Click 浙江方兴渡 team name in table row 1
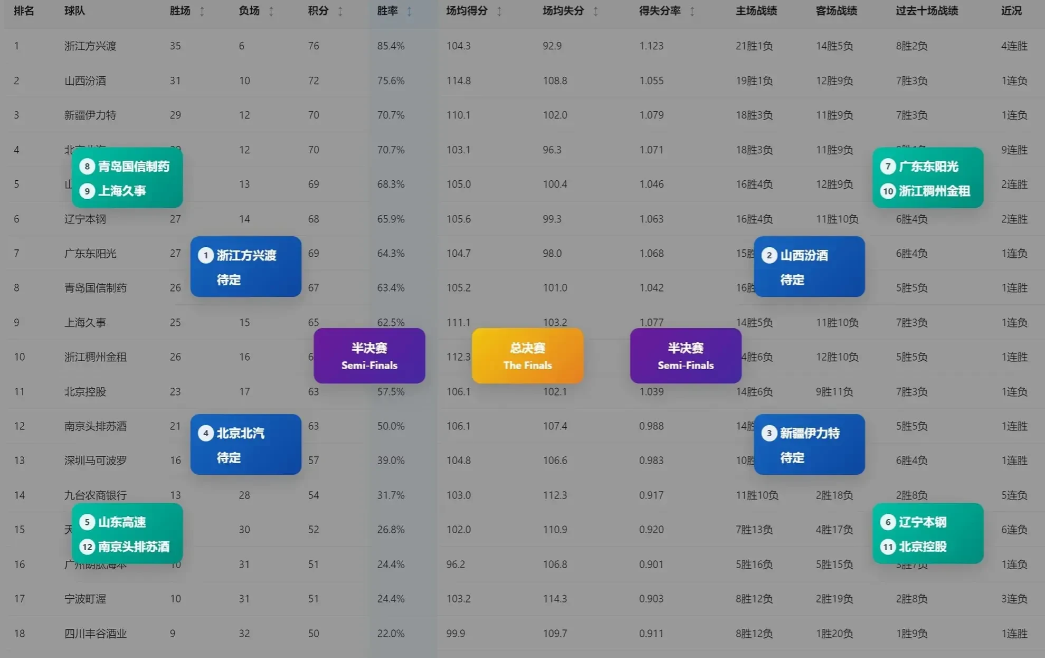1045x658 pixels. click(90, 46)
